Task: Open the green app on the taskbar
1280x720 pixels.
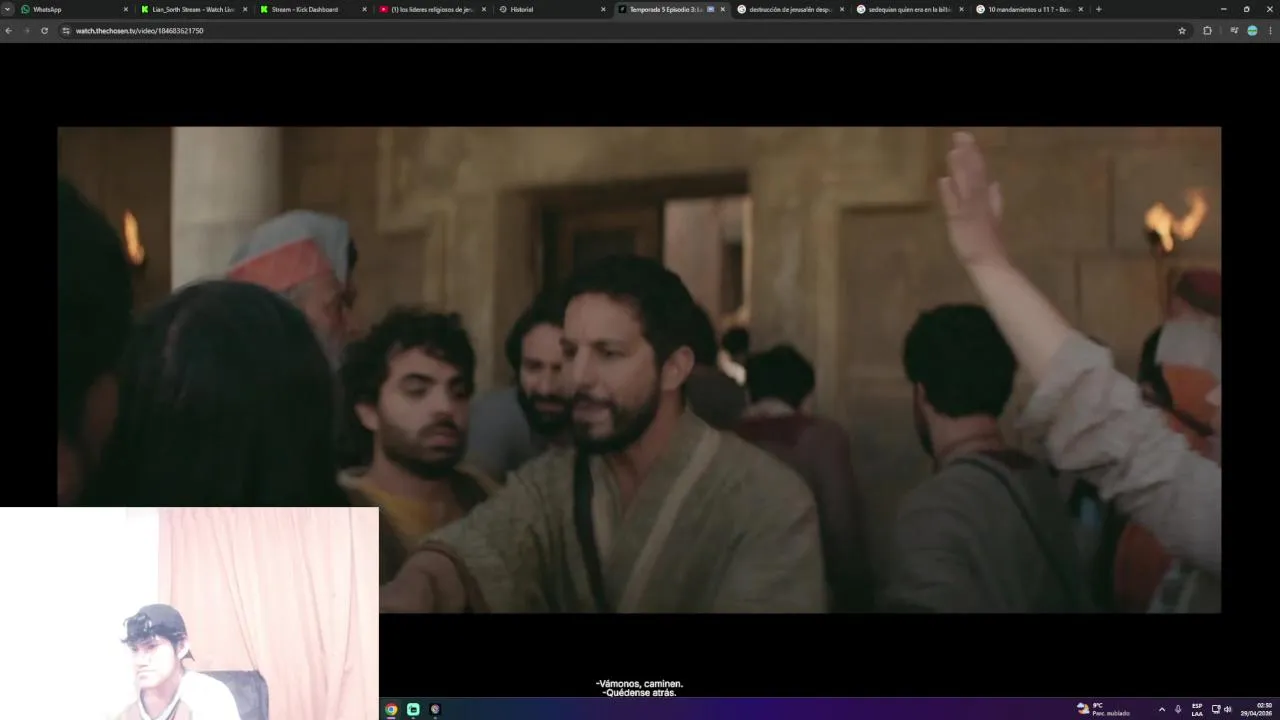Action: point(413,709)
